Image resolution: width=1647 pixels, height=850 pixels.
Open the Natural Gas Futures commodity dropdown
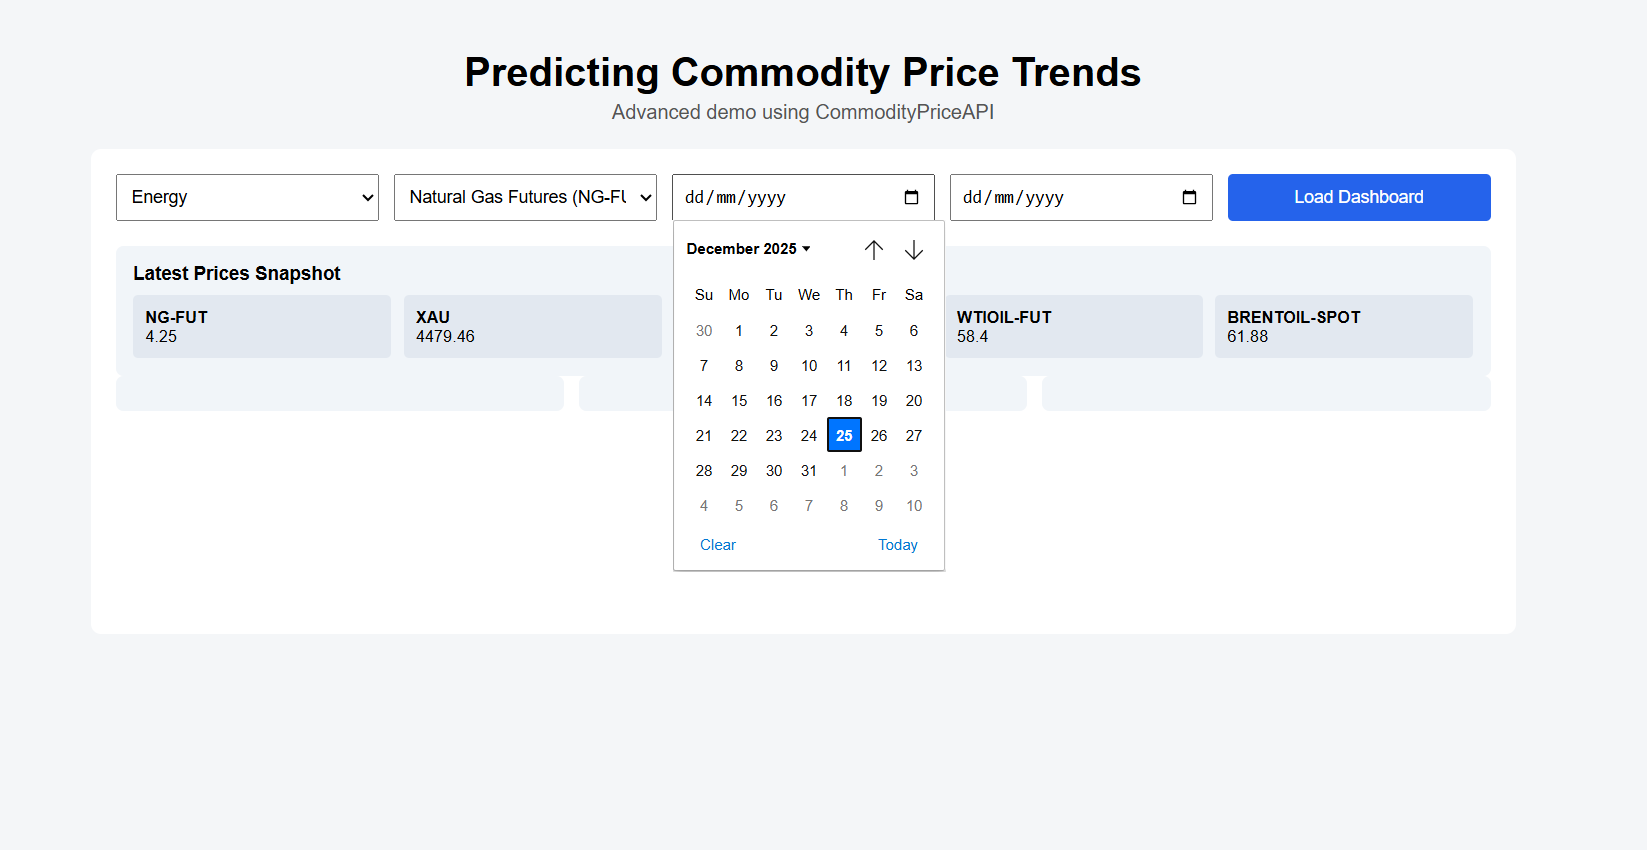tap(525, 197)
